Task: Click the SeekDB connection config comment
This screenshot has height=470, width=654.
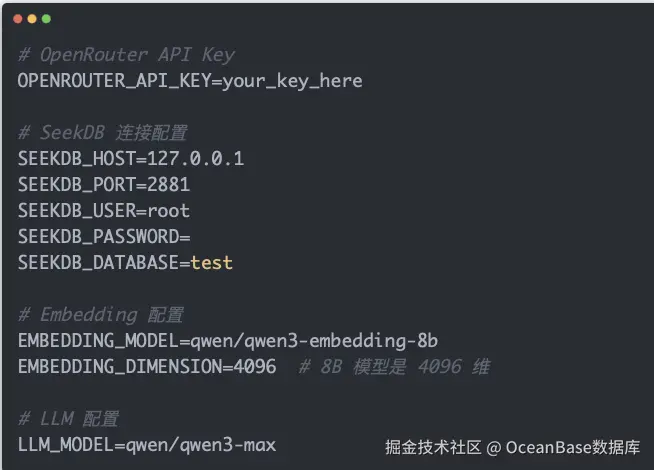Action: [x=103, y=133]
